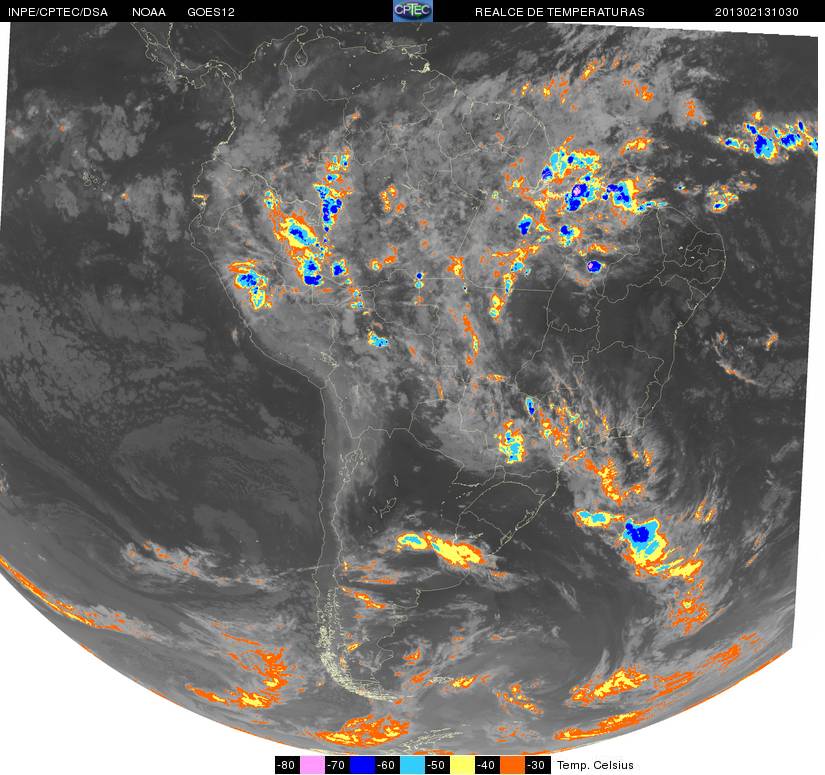This screenshot has width=825, height=775.
Task: Click the timestamp 201302131030
Action: 757,12
